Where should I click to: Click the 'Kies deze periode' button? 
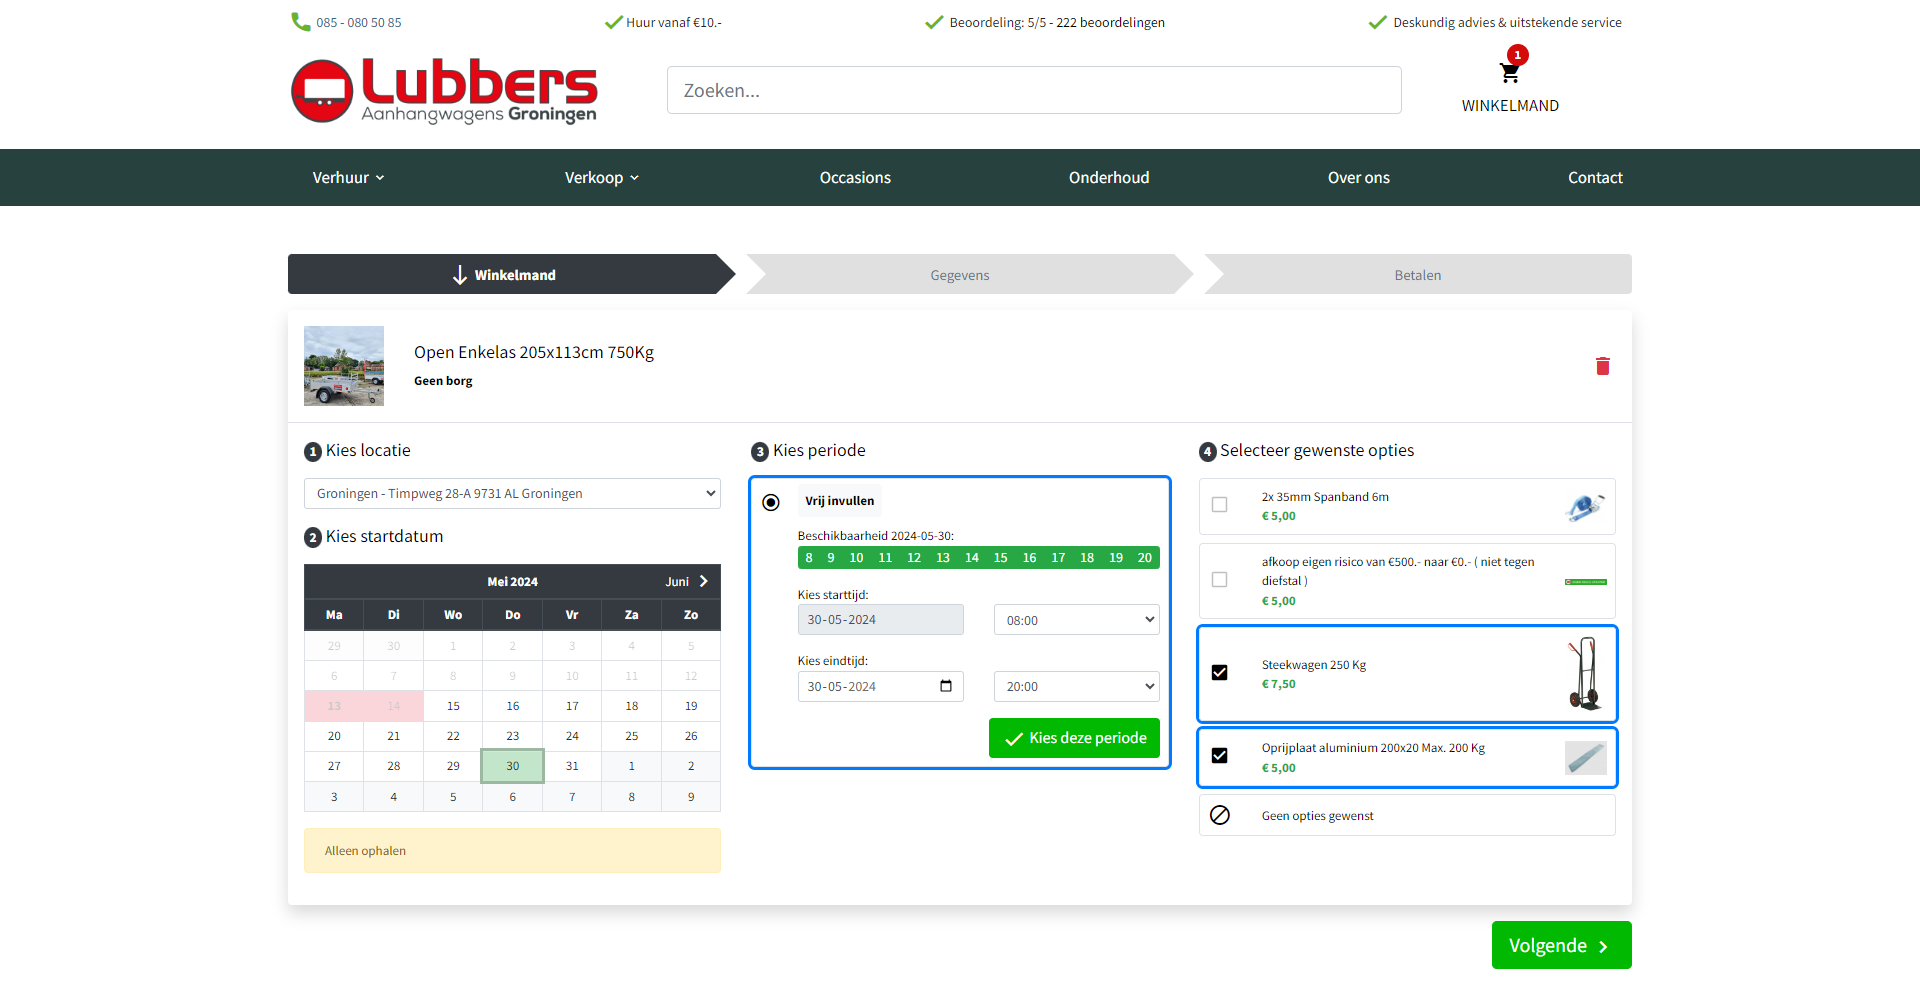(1074, 737)
